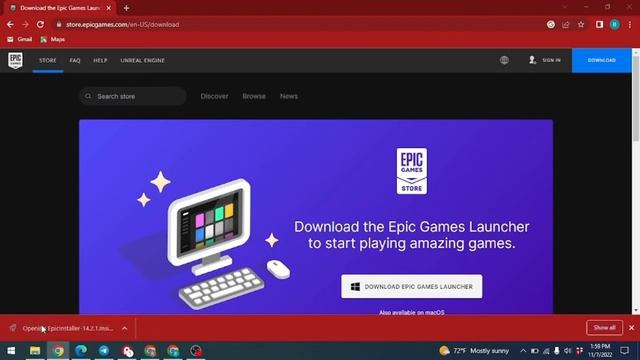Click Show all downloads

point(604,328)
